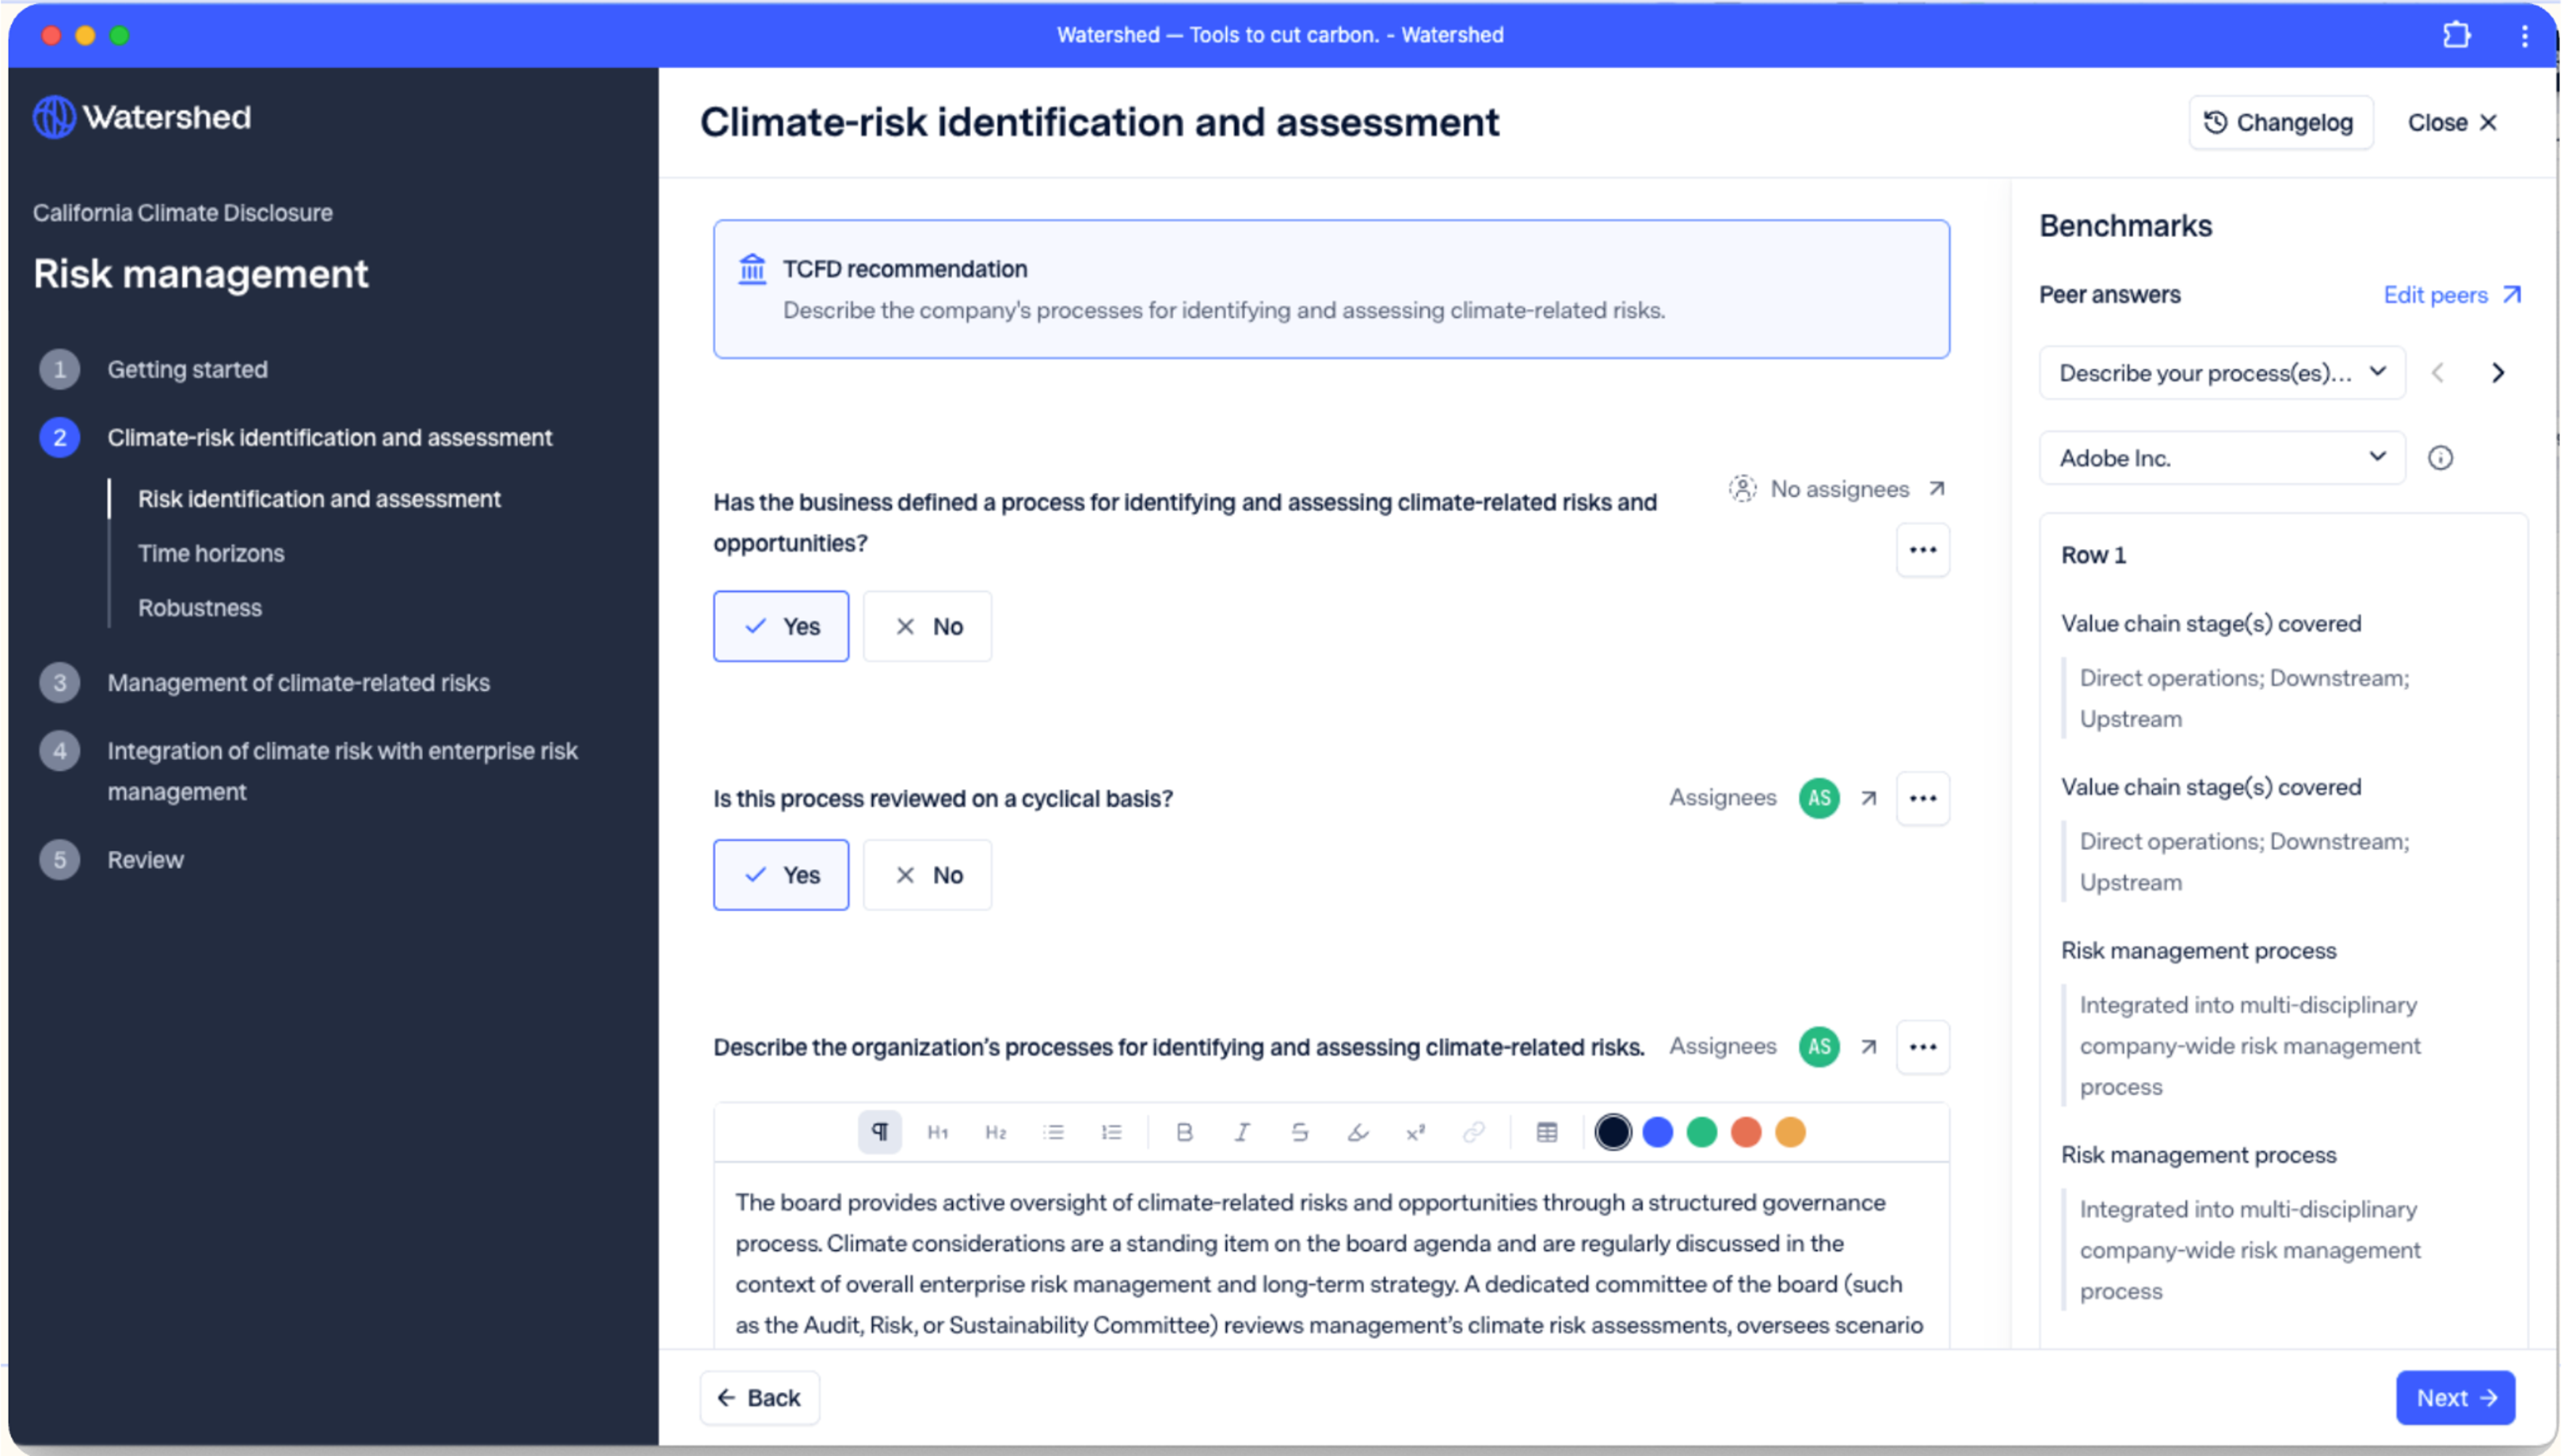Click the Next button
This screenshot has width=2562, height=1456.
pyautogui.click(x=2456, y=1398)
